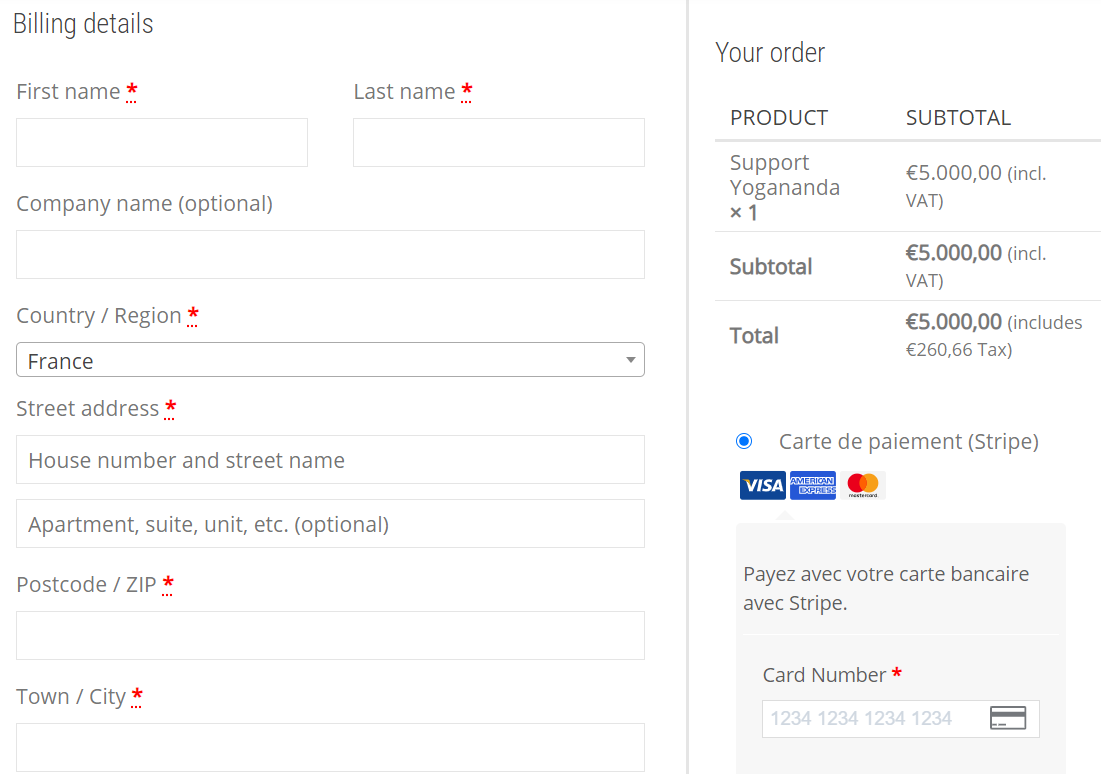Click the American Express logo

pyautogui.click(x=812, y=485)
